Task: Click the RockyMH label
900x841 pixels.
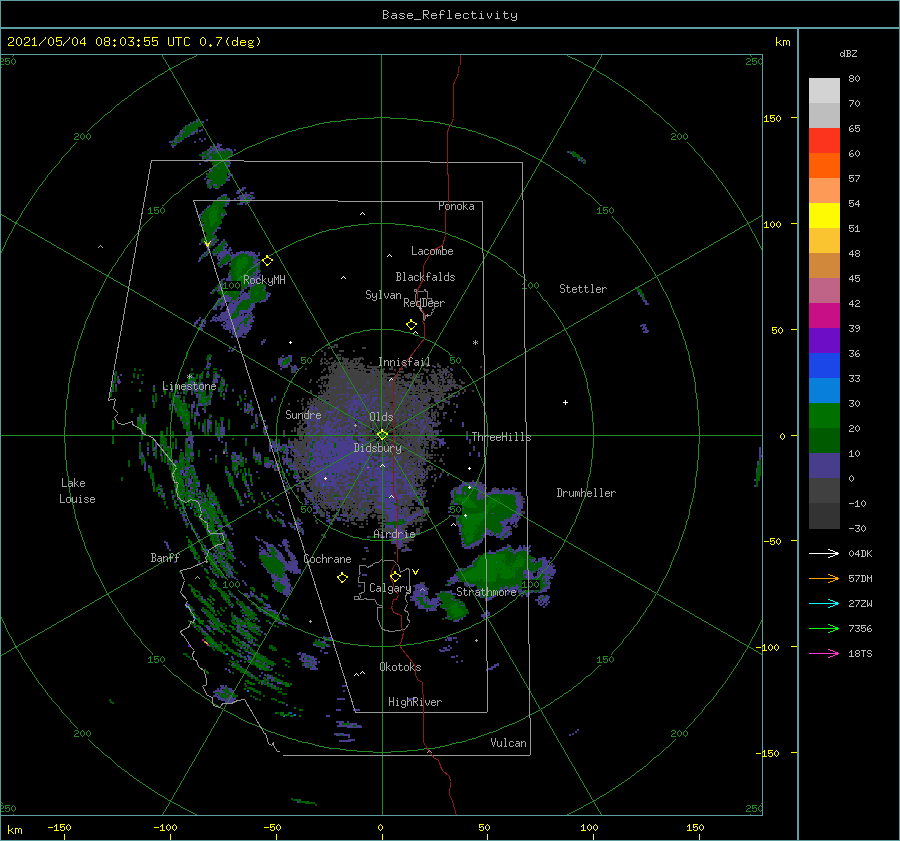Action: [264, 280]
